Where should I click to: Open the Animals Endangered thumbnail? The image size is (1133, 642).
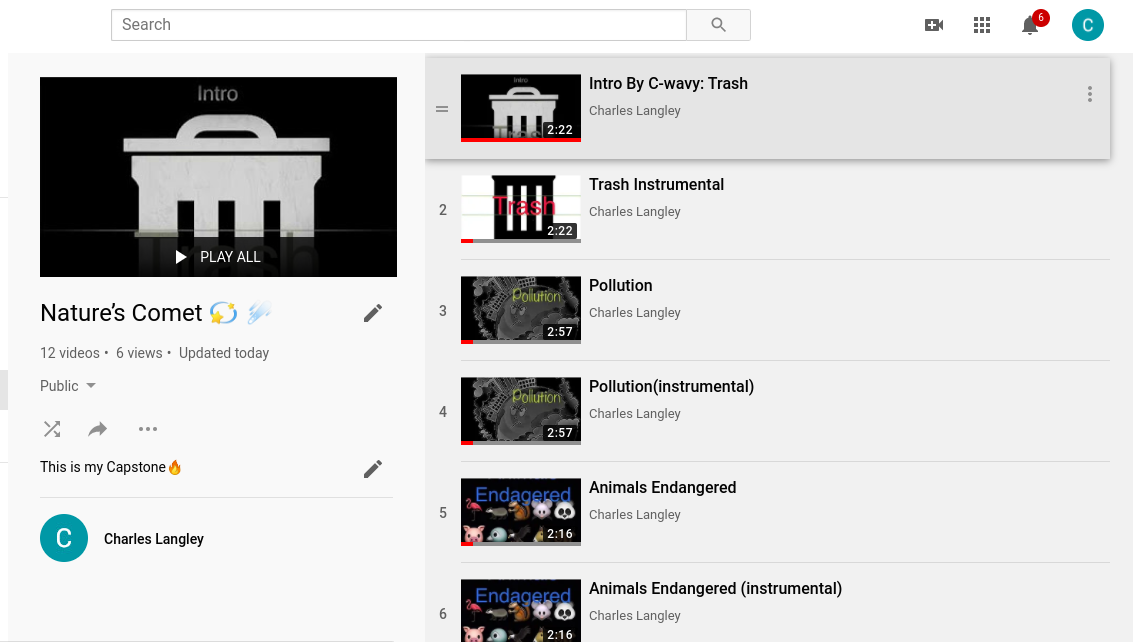tap(520, 512)
